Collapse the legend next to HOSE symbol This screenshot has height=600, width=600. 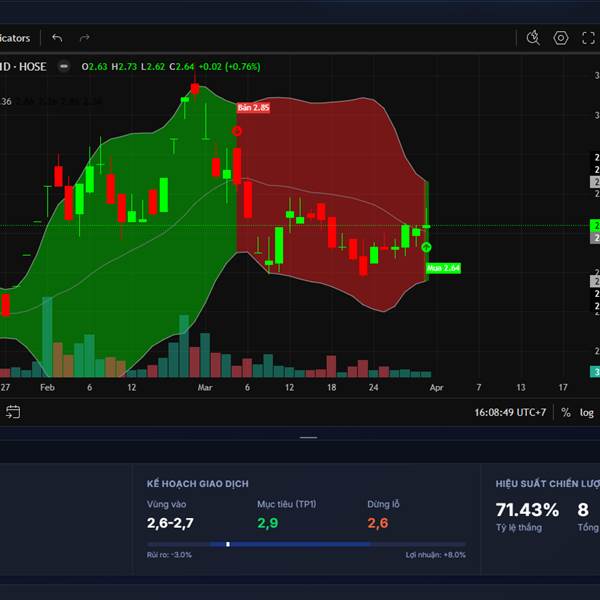pos(64,67)
